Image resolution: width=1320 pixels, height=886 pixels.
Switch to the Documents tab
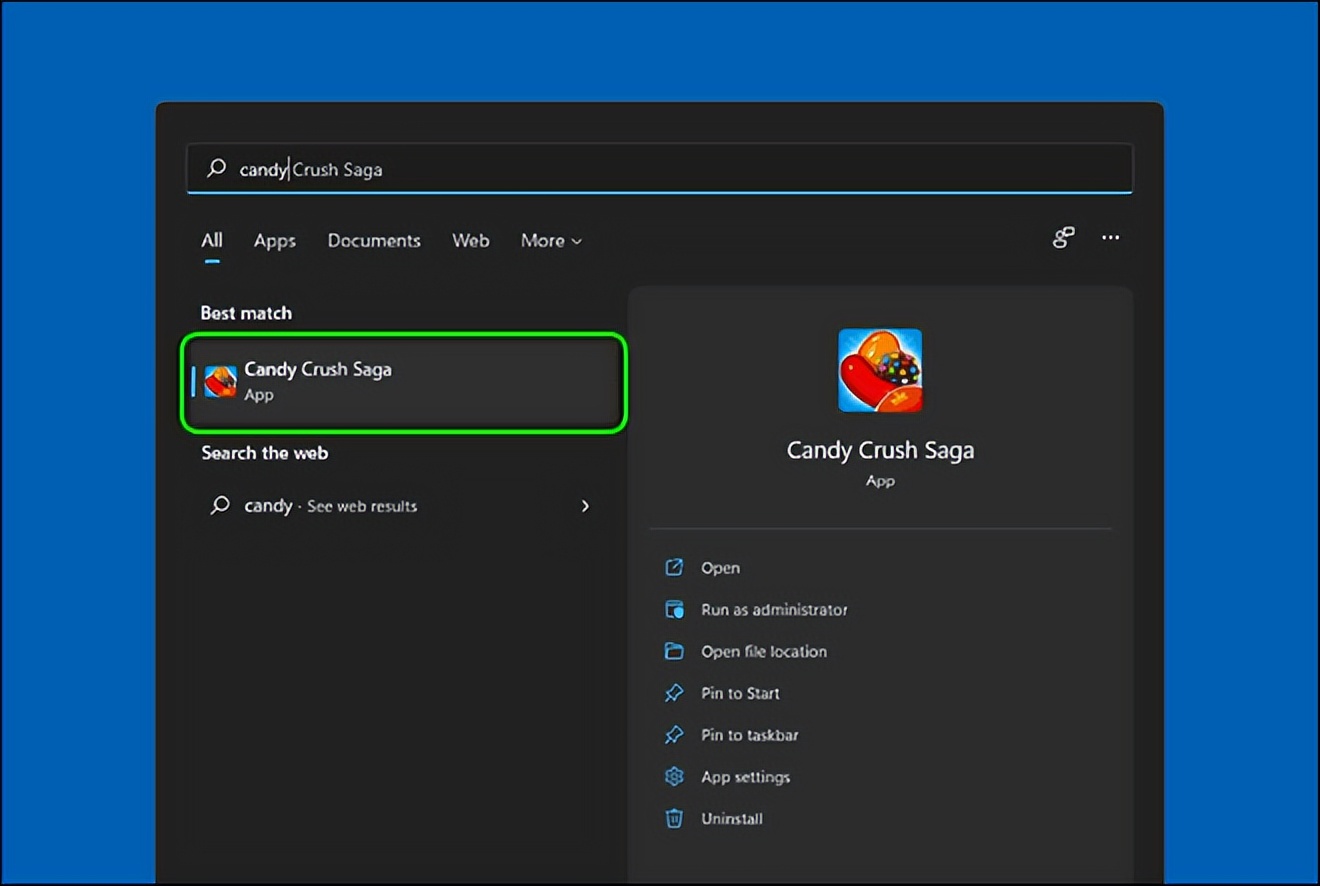374,241
